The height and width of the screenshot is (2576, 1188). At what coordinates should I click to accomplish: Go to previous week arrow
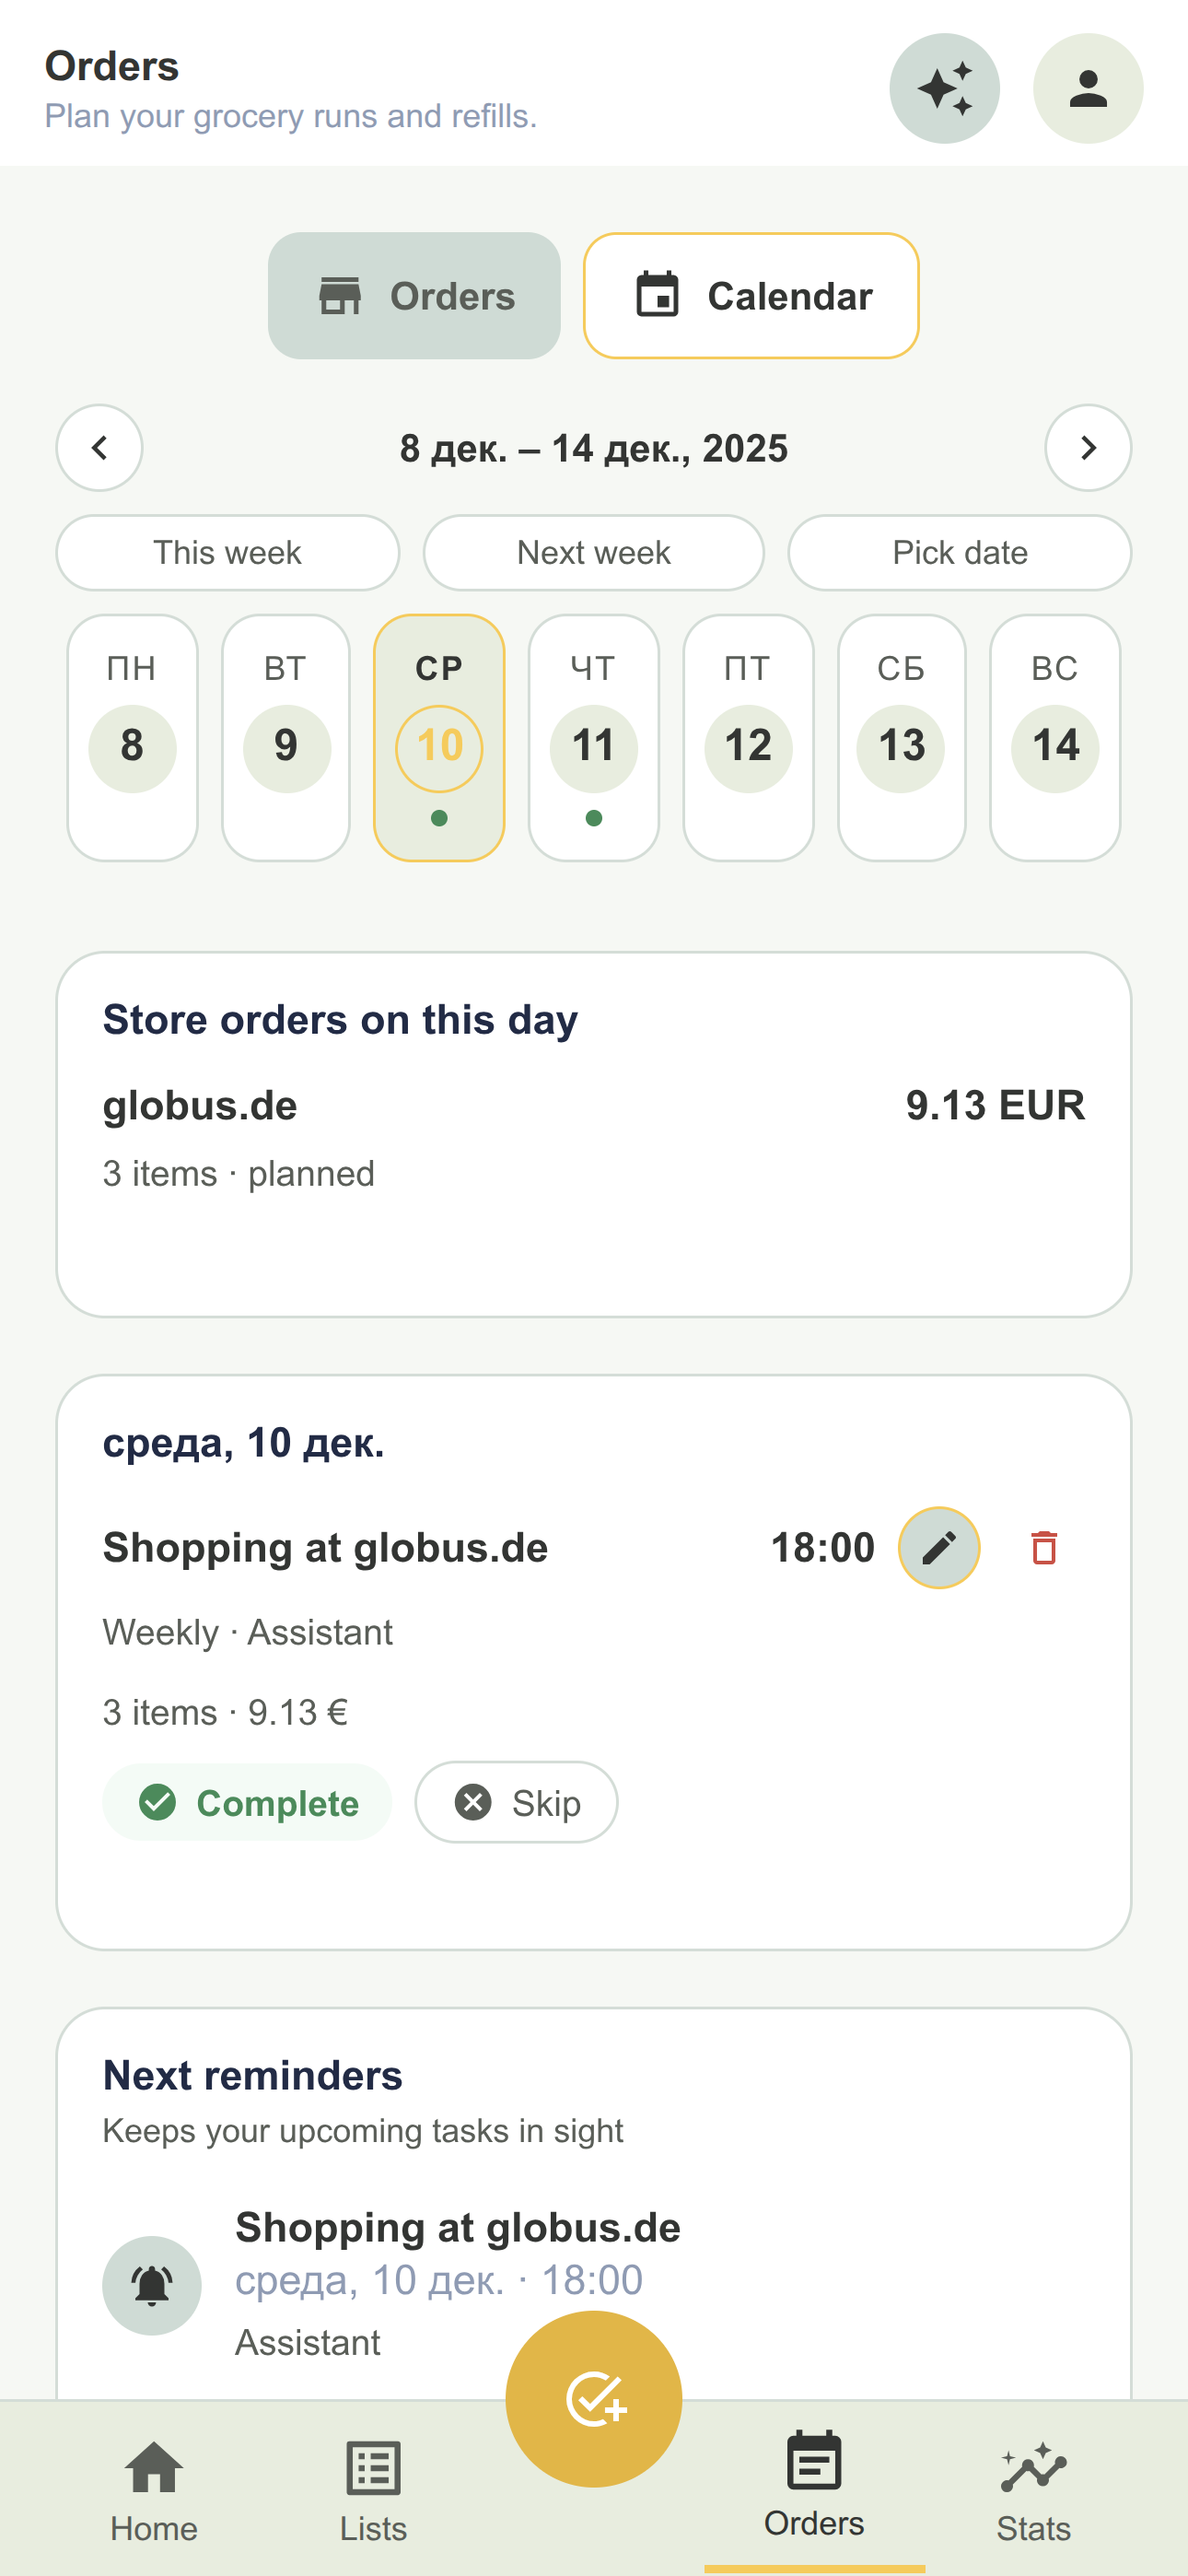(x=99, y=447)
